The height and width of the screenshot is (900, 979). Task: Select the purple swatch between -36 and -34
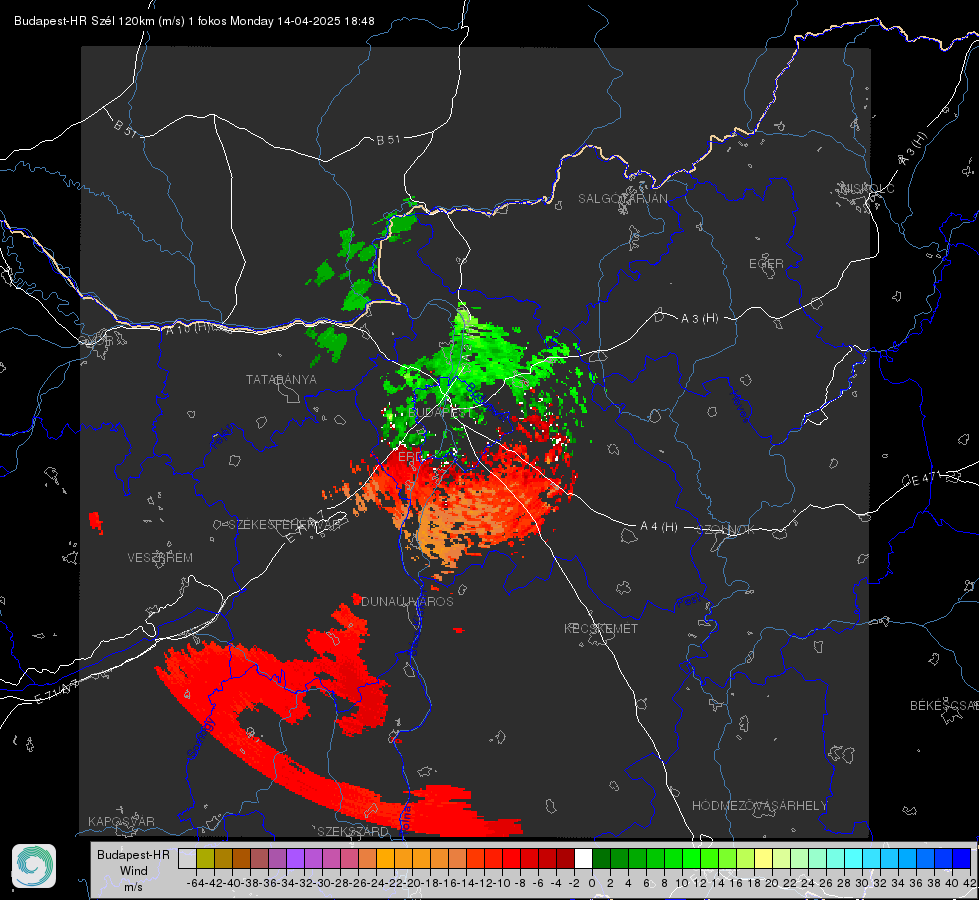point(277,858)
